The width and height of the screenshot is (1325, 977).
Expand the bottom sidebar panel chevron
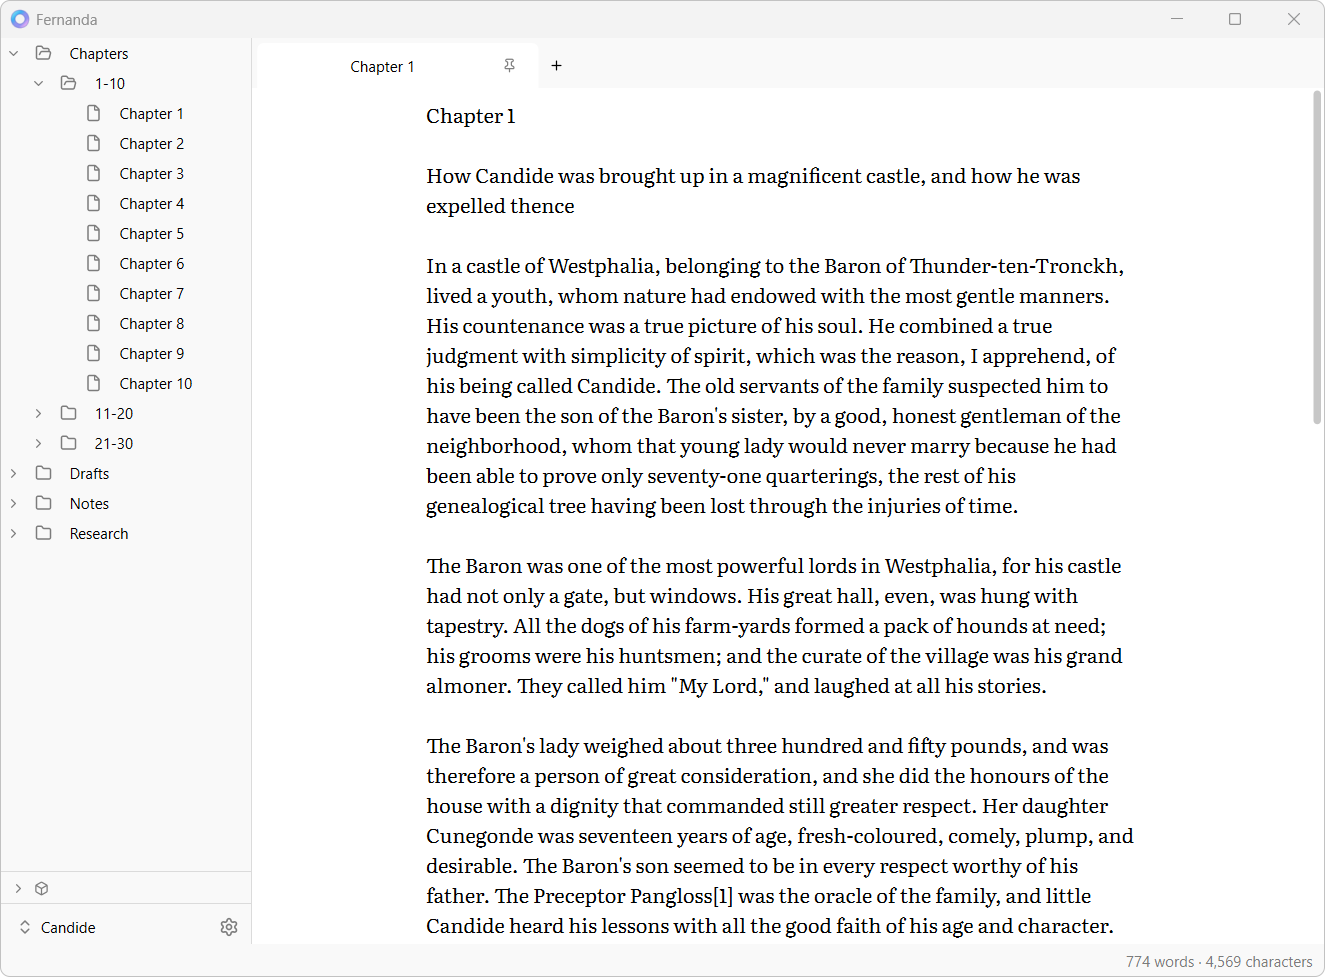pos(18,888)
